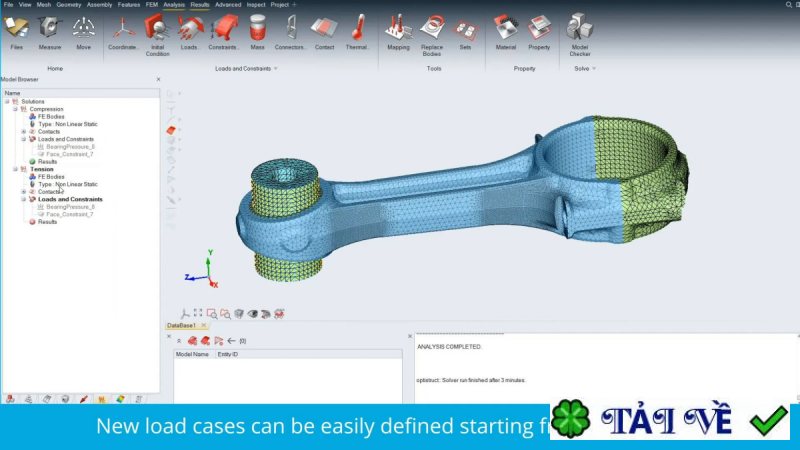800x450 pixels.
Task: Switch to the Results ribbon tab
Action: click(x=199, y=5)
